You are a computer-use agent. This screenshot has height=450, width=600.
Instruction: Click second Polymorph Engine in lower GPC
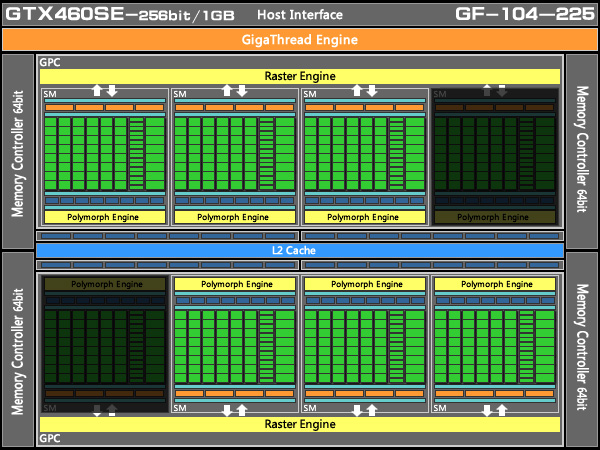[x=235, y=284]
